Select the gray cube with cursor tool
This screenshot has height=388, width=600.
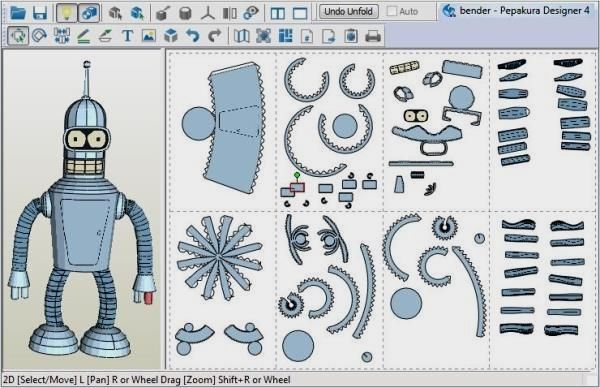coord(114,13)
